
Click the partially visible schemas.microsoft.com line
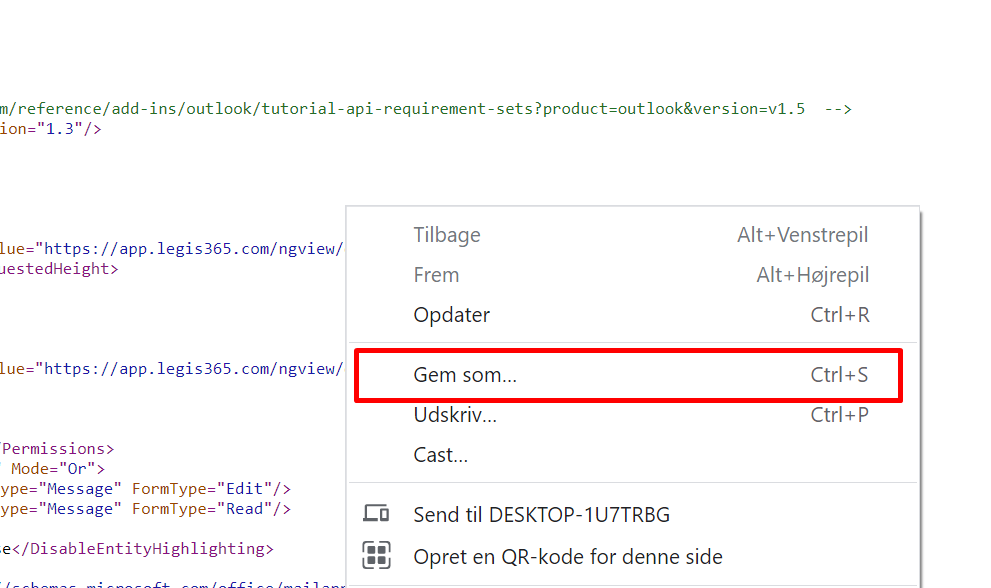pos(170,583)
